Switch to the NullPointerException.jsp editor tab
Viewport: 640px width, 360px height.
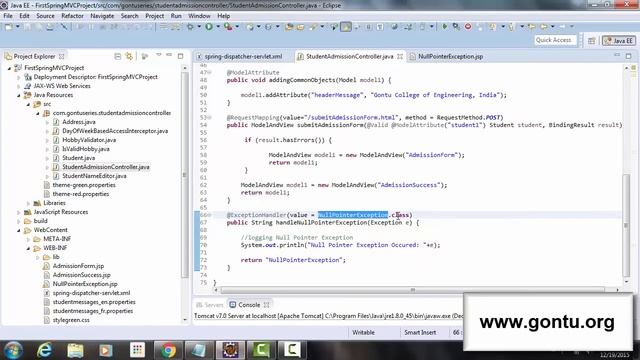[447, 56]
